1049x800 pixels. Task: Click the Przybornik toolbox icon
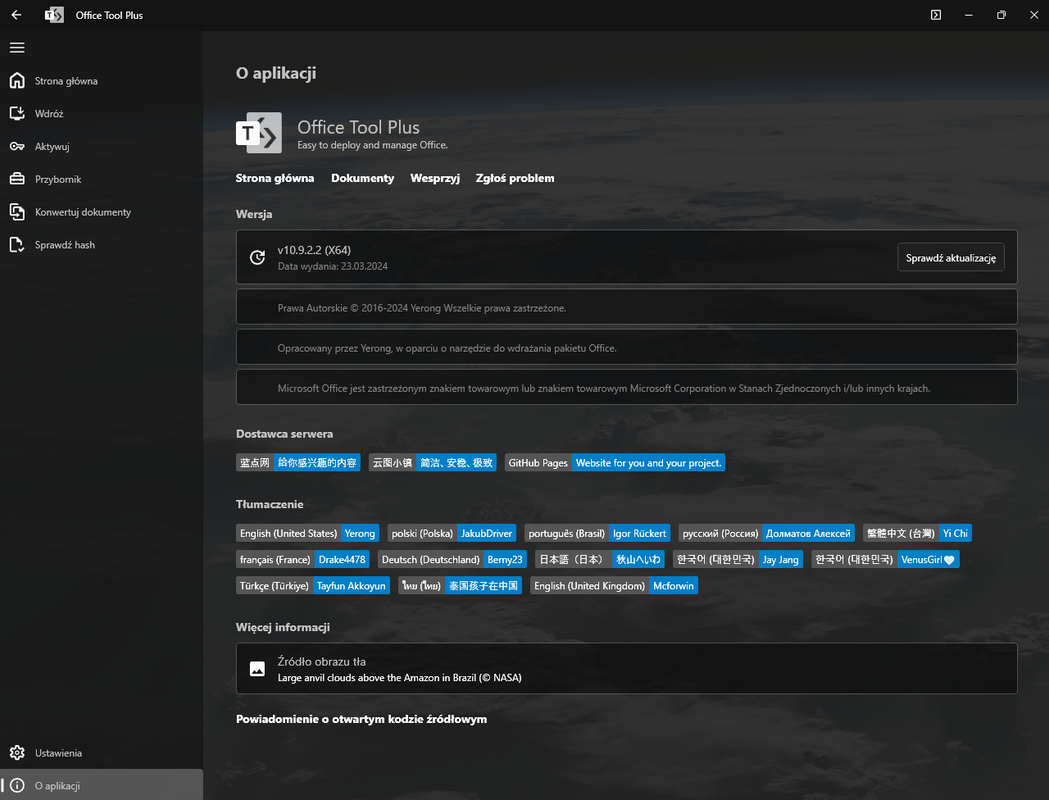coord(17,179)
